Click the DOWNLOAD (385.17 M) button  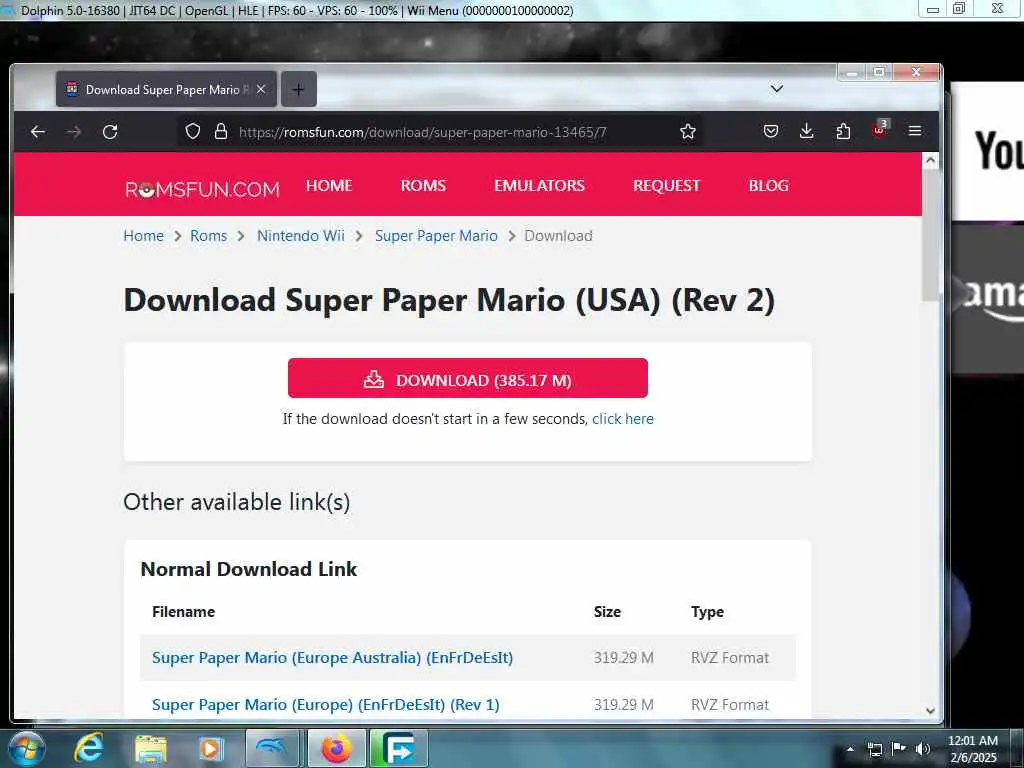pos(468,378)
